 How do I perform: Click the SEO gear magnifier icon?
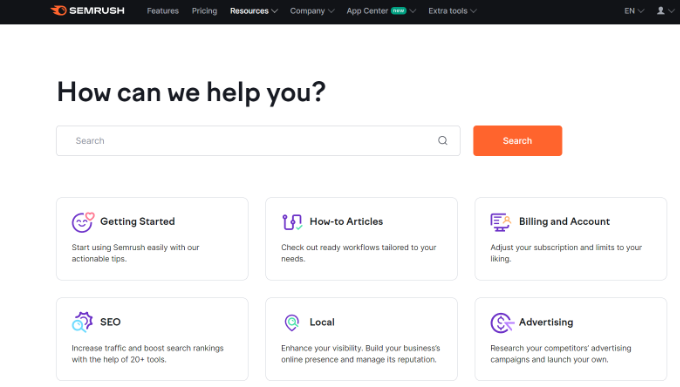click(82, 322)
